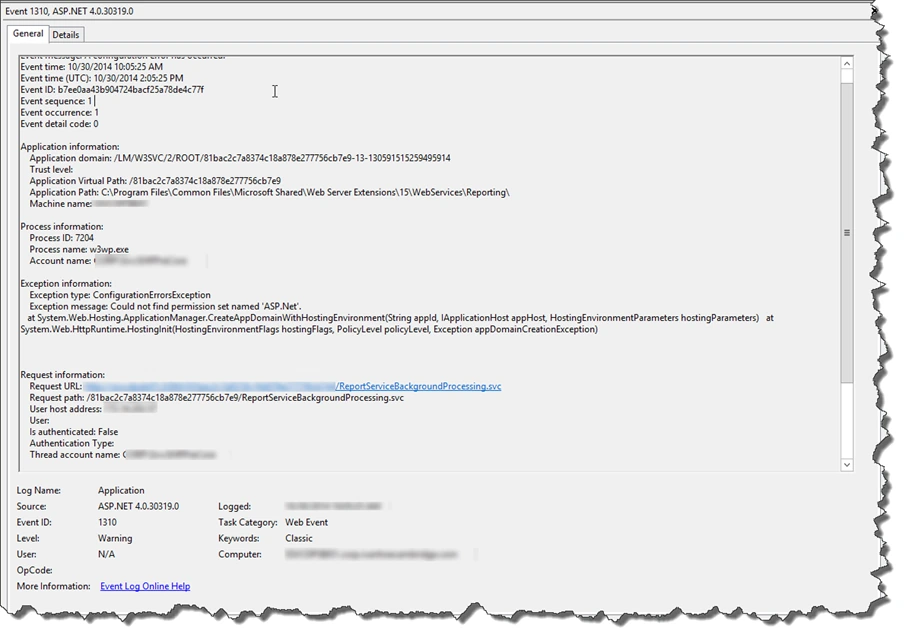906x638 pixels.
Task: Click the Log Name value Application
Action: 121,490
